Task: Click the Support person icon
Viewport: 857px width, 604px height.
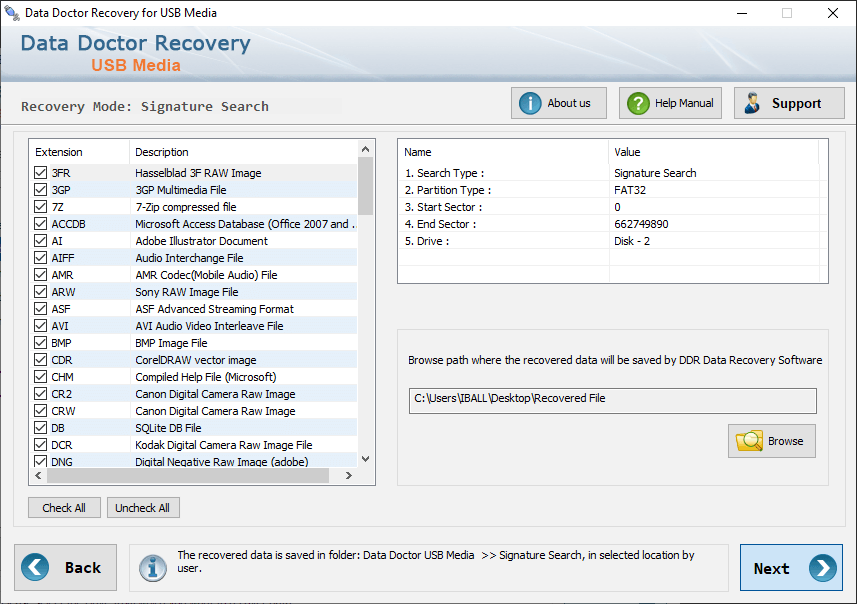Action: tap(753, 103)
